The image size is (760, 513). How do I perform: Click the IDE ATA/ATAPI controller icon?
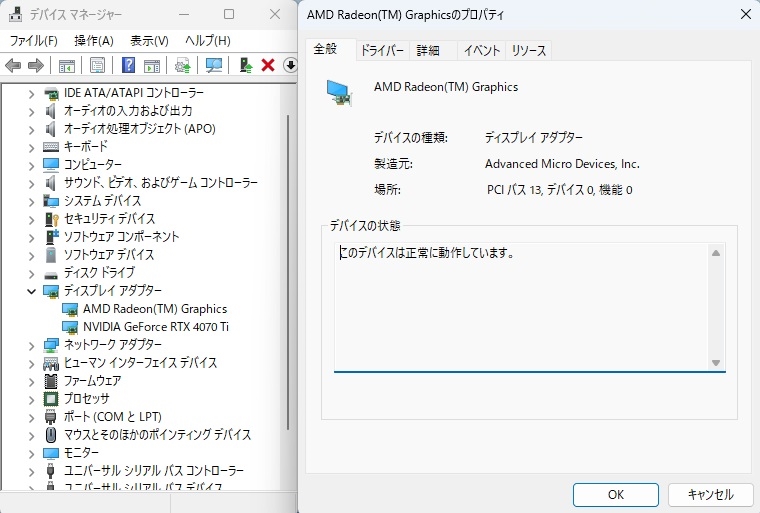click(51, 93)
